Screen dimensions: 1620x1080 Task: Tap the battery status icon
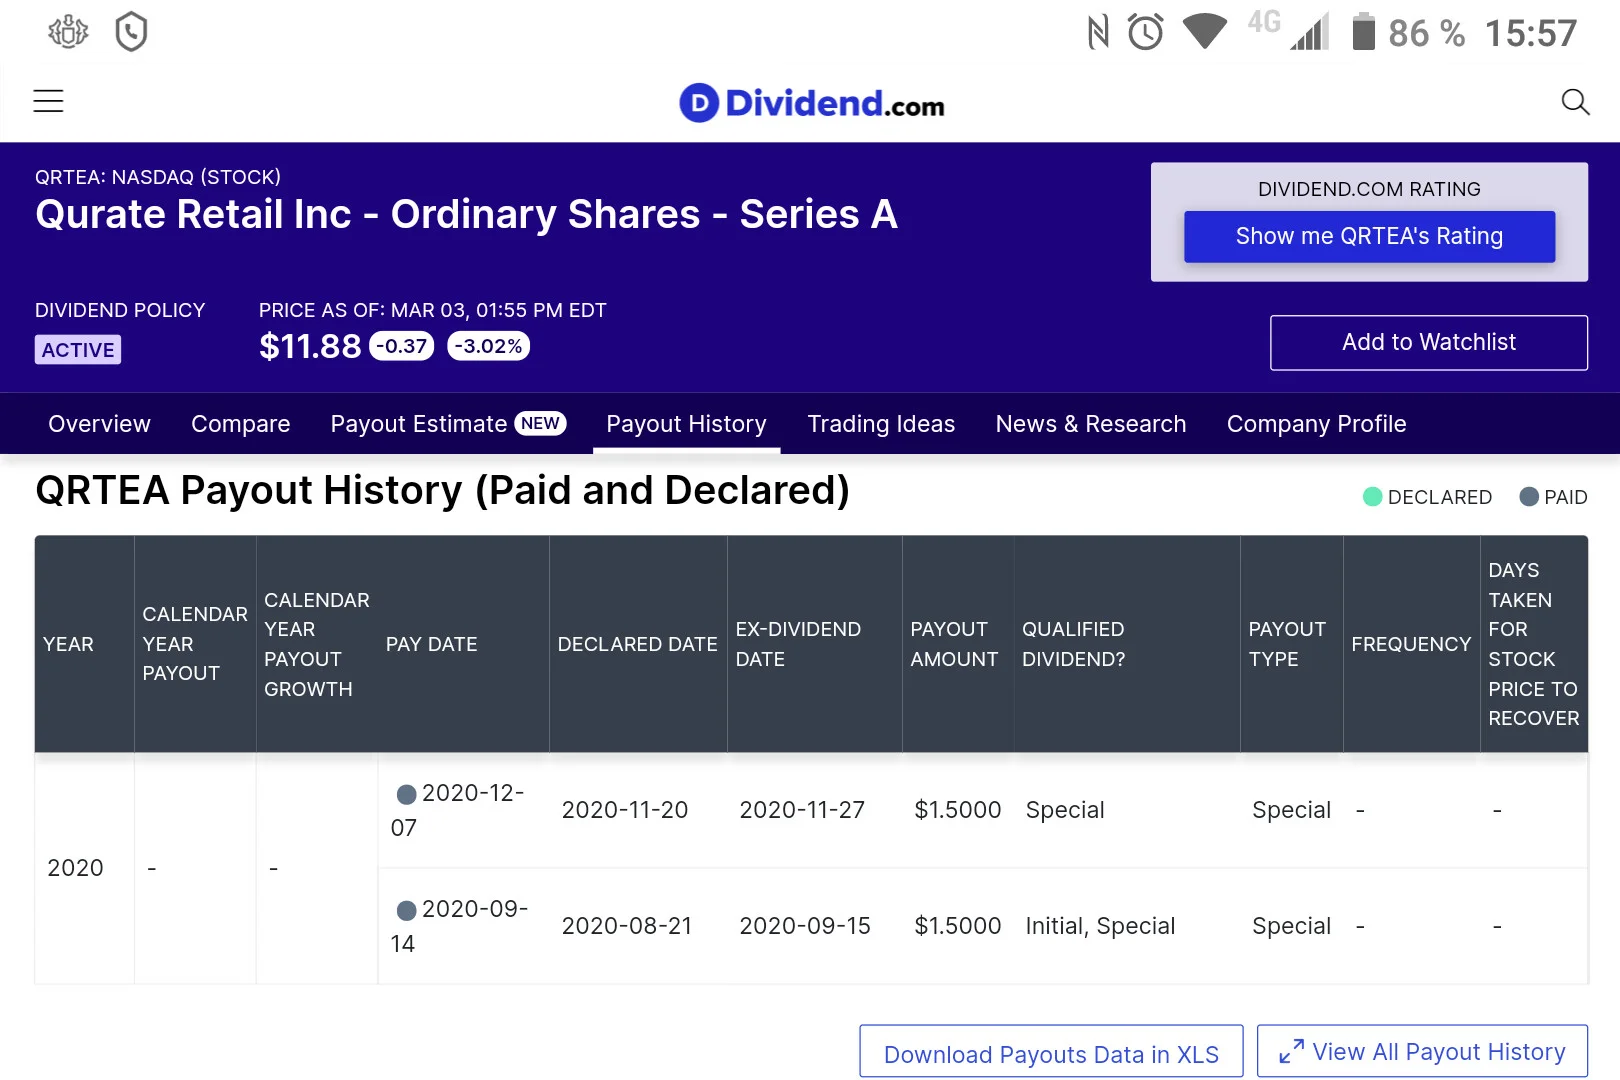(1363, 32)
